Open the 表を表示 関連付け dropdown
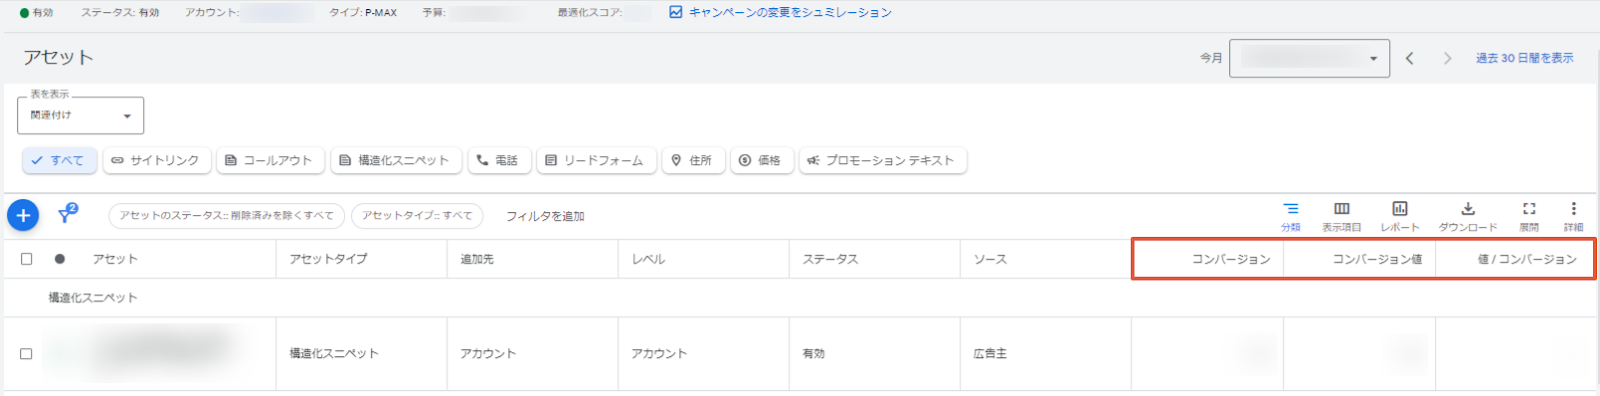Screen dimensions: 1600x396 80,115
